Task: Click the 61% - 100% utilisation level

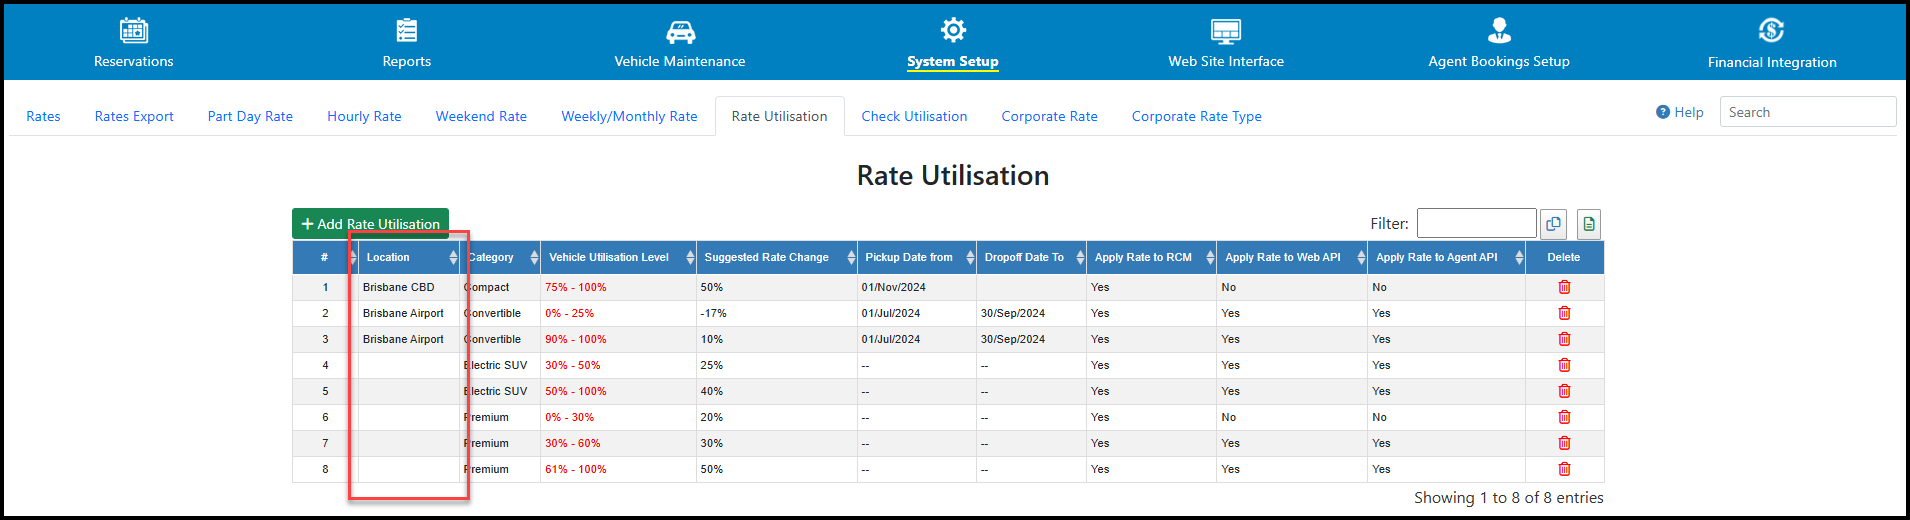Action: (576, 469)
